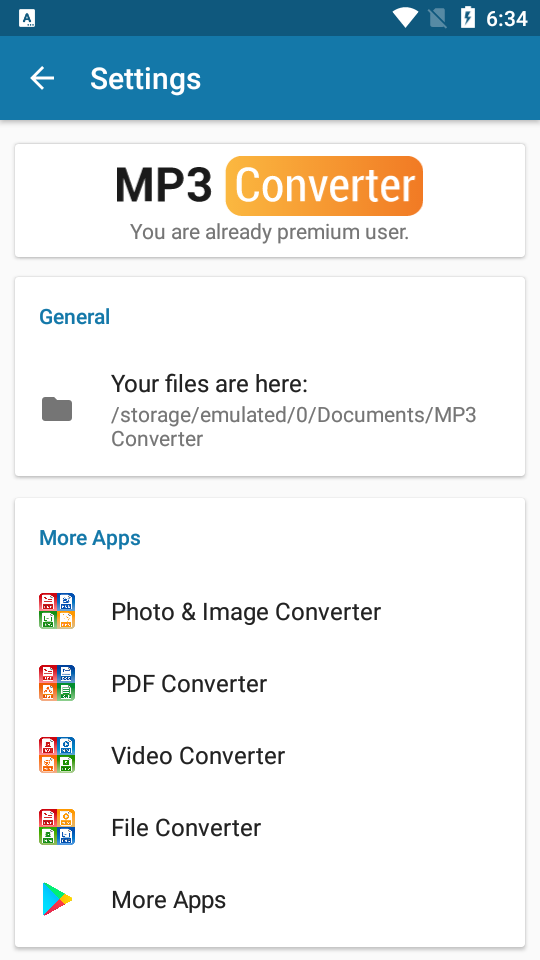540x960 pixels.
Task: Open File Converter list entry
Action: coord(270,828)
